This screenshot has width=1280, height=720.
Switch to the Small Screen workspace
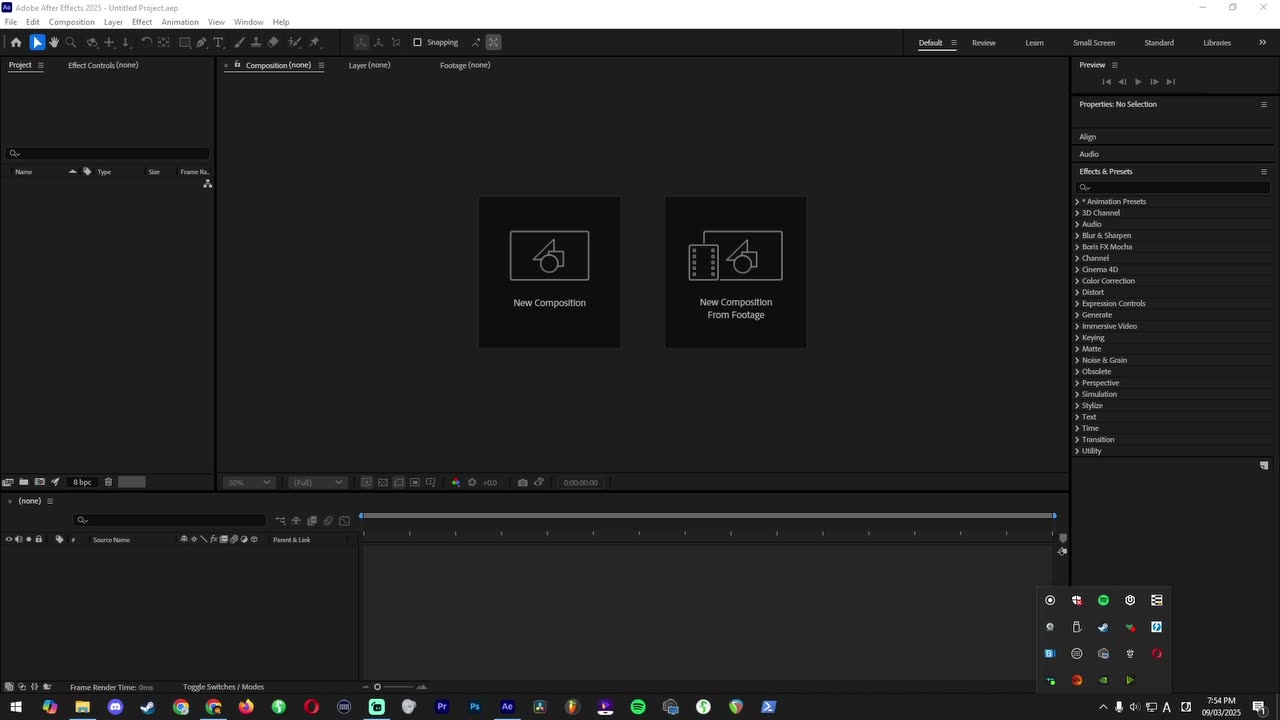coord(1094,43)
